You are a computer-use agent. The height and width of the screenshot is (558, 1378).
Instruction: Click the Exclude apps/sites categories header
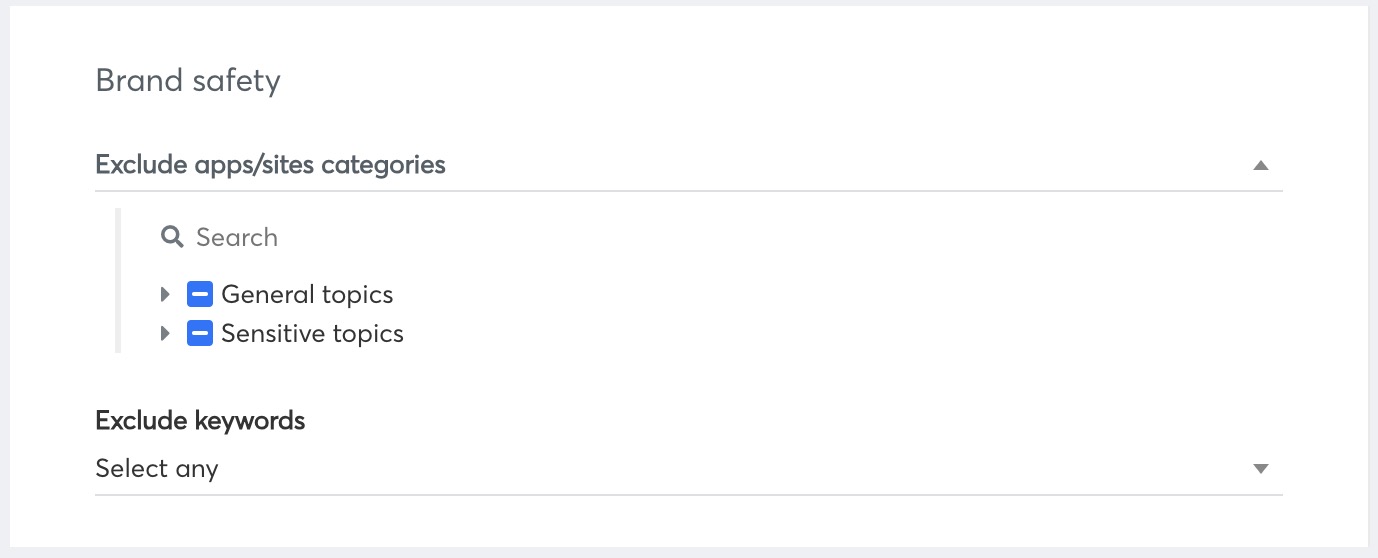pyautogui.click(x=688, y=165)
